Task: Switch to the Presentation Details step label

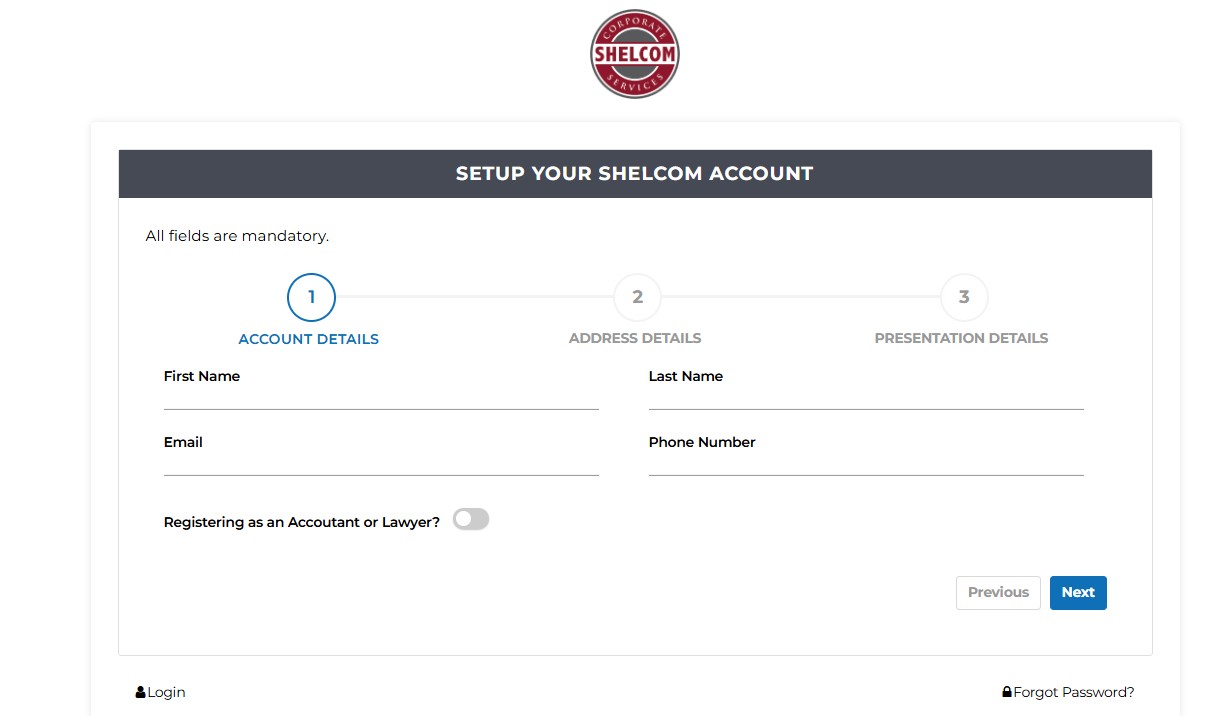Action: pyautogui.click(x=961, y=338)
